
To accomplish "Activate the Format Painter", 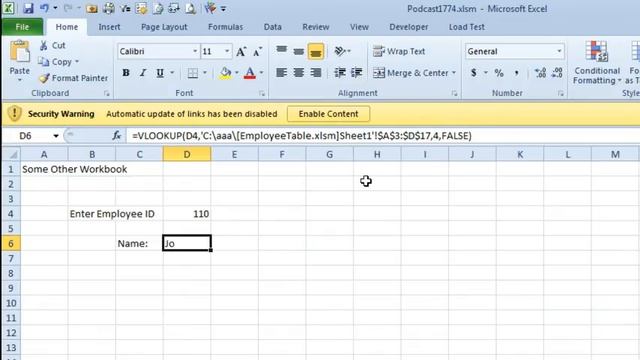I will 73,78.
